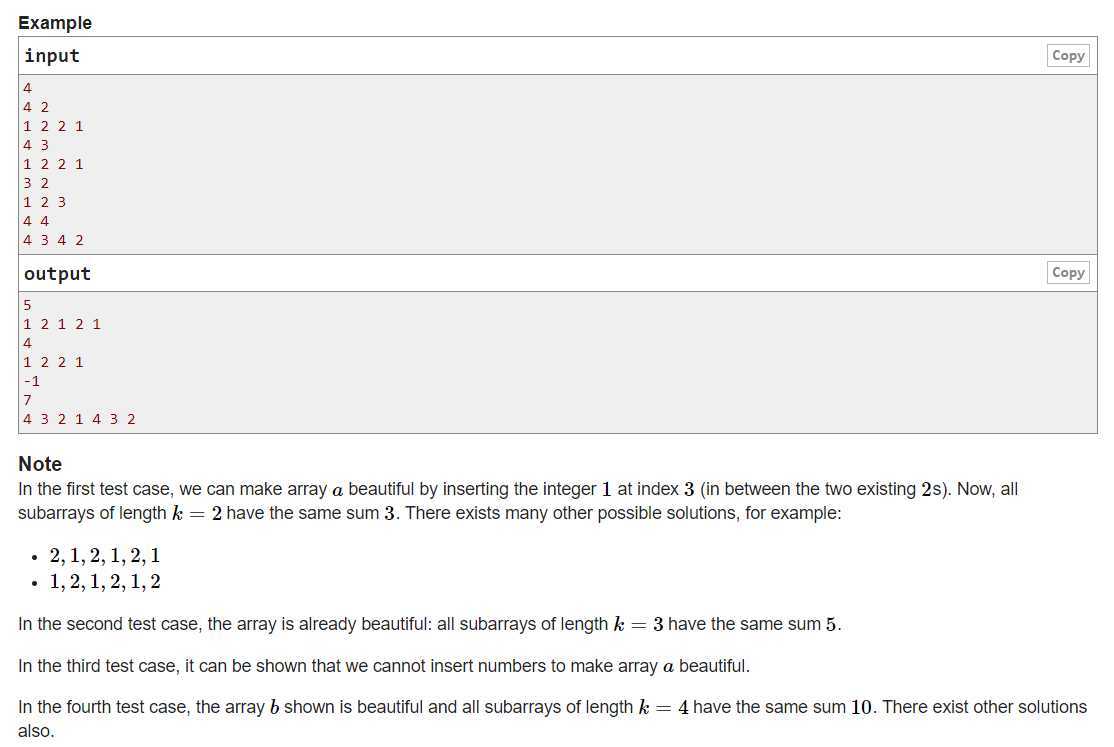Select input line '1 2 3'
Image resolution: width=1114 pixels, height=747 pixels.
(44, 202)
